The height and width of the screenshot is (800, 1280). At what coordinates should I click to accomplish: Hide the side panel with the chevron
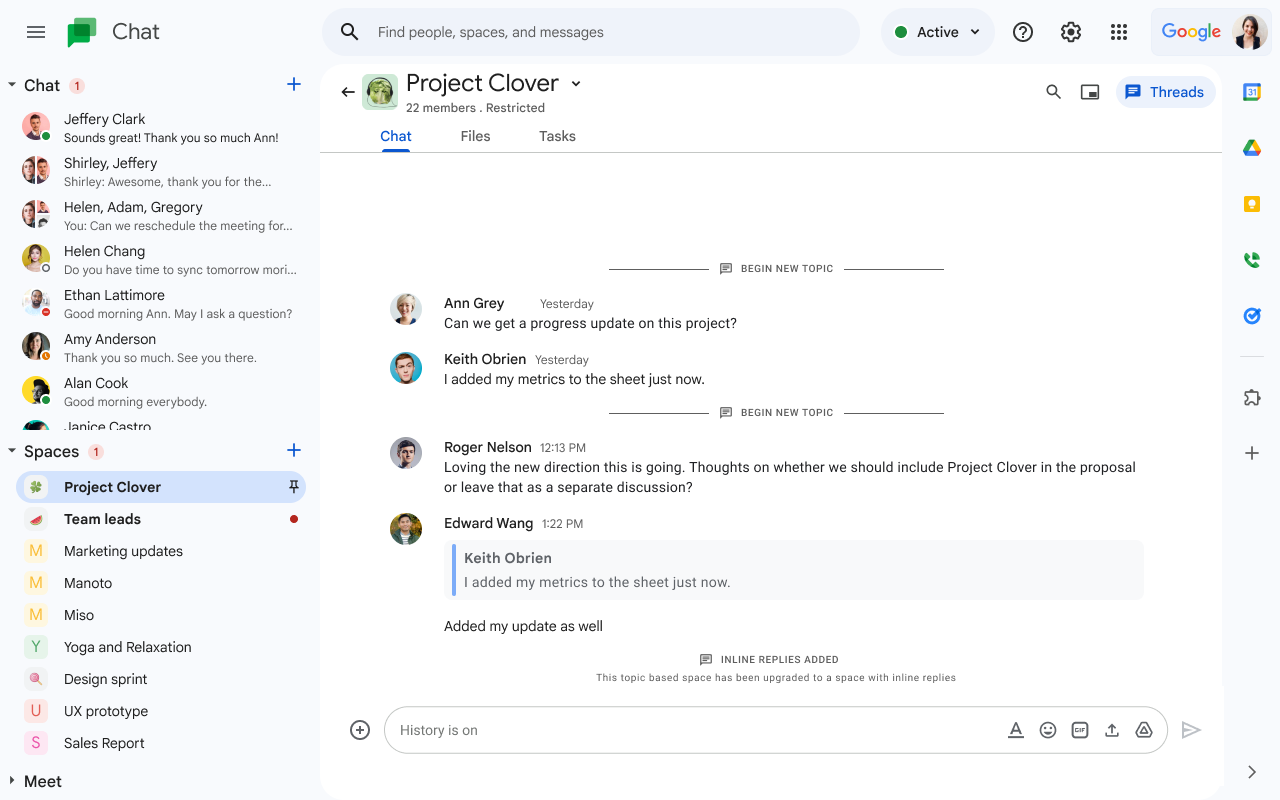pos(1252,772)
